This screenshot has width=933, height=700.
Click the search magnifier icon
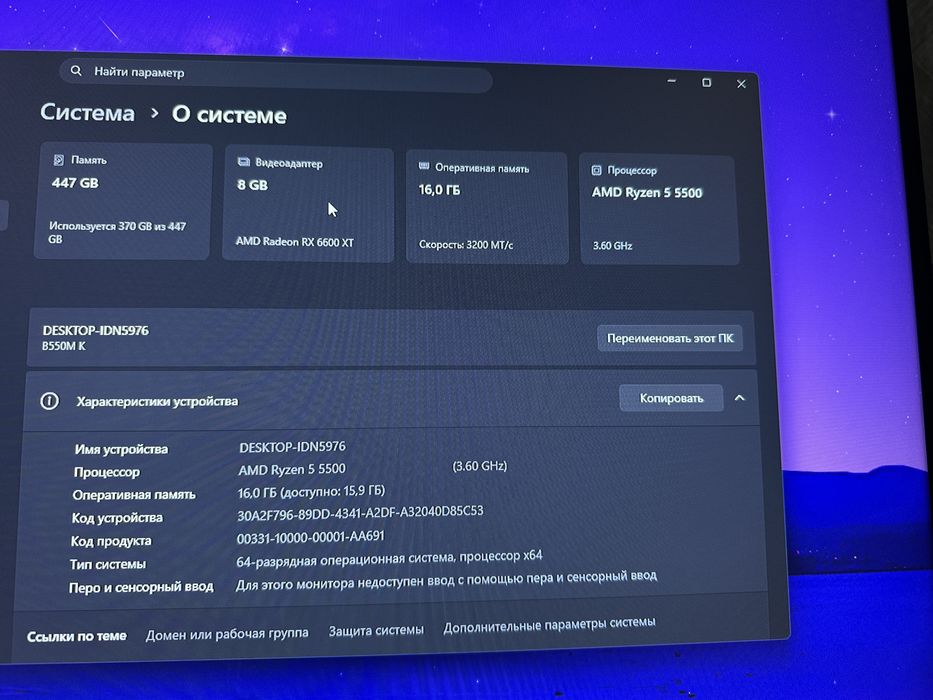76,71
